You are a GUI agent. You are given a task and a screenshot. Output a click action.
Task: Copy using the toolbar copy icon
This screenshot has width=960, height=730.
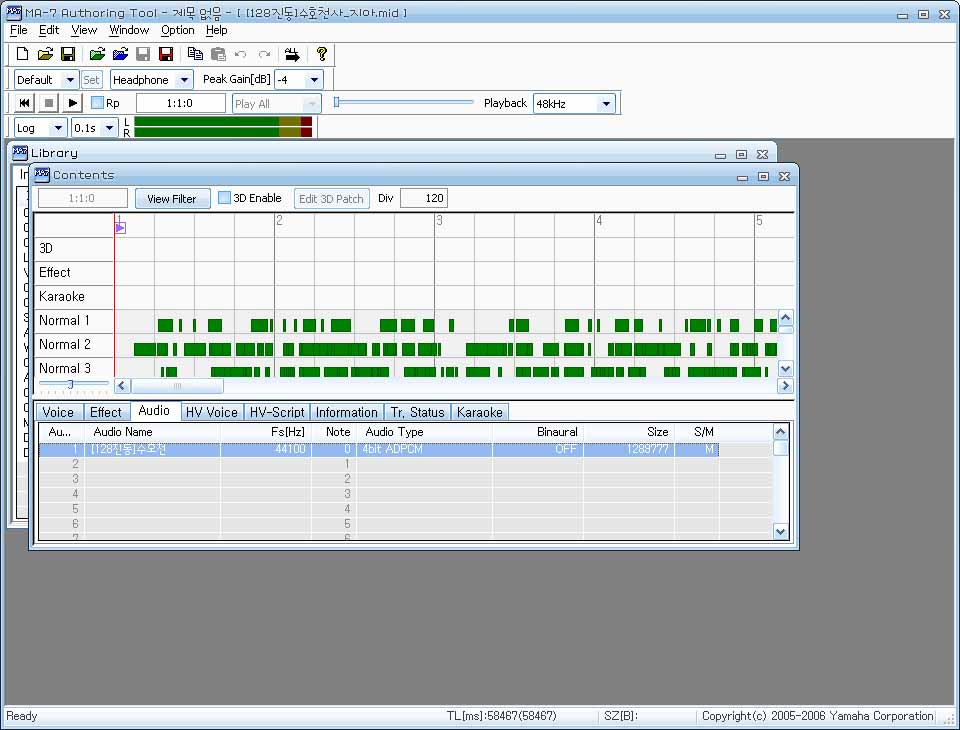[x=195, y=54]
